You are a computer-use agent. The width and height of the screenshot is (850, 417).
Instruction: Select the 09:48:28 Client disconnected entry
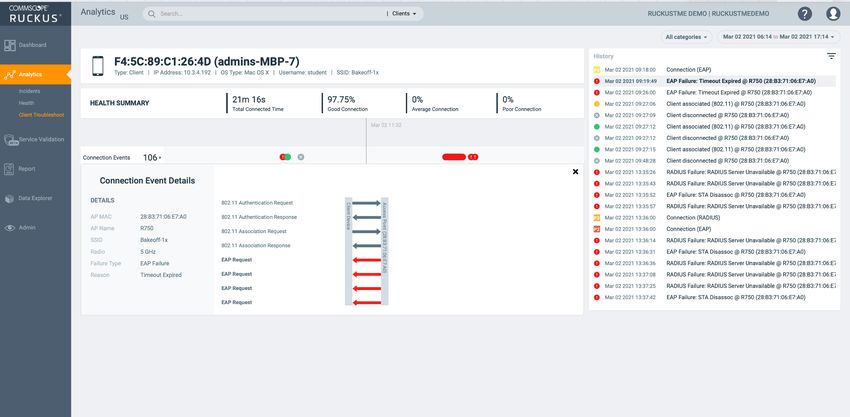coord(714,161)
